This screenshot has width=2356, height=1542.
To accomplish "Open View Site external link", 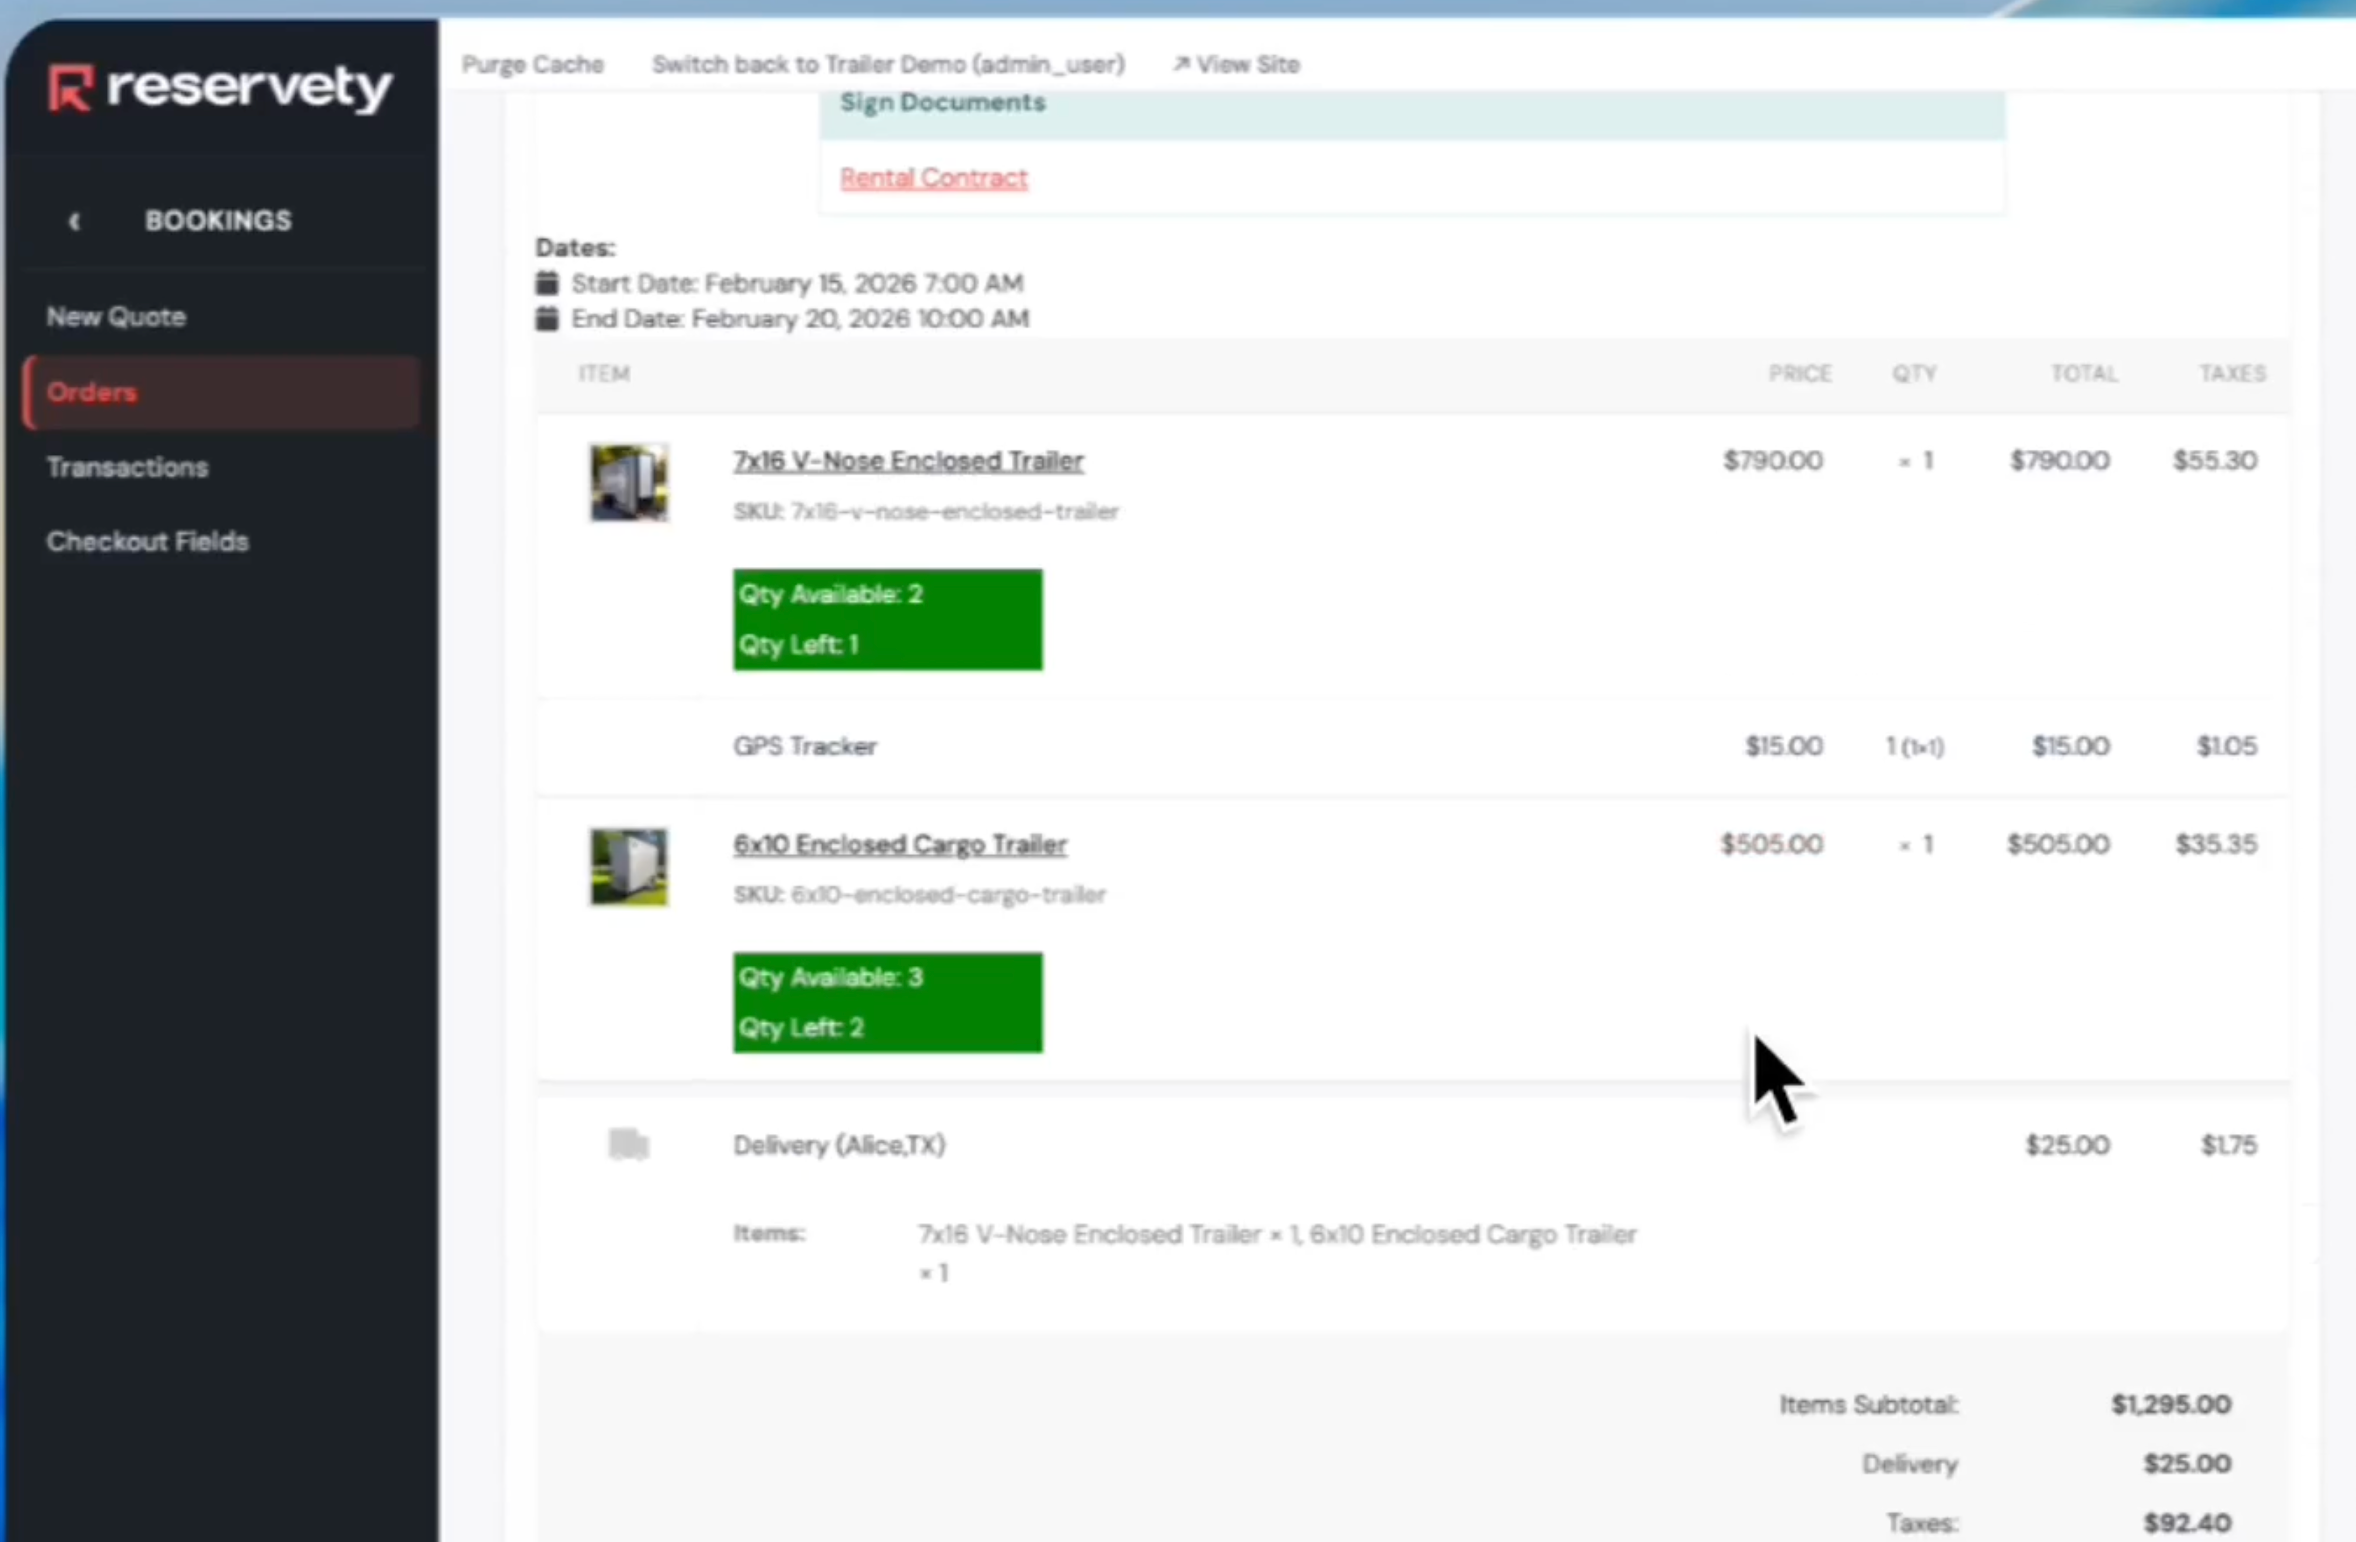I will pyautogui.click(x=1236, y=65).
